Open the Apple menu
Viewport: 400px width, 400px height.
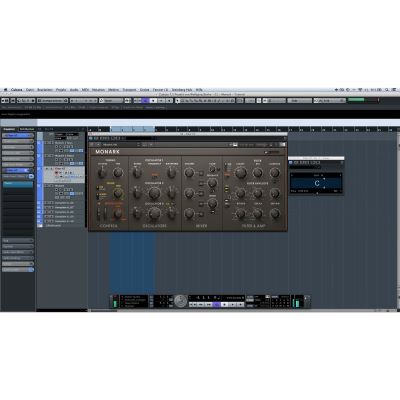(6, 90)
